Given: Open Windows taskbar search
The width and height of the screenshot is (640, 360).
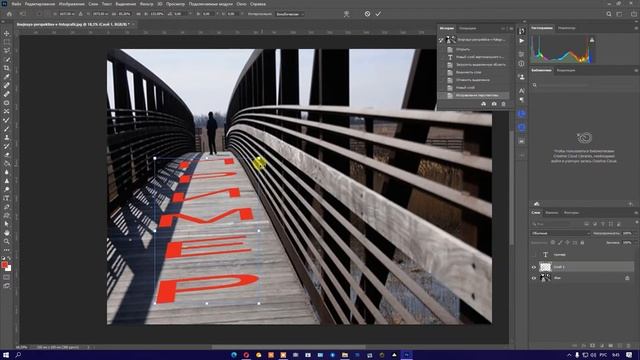Looking at the screenshot, I should pyautogui.click(x=18, y=355).
